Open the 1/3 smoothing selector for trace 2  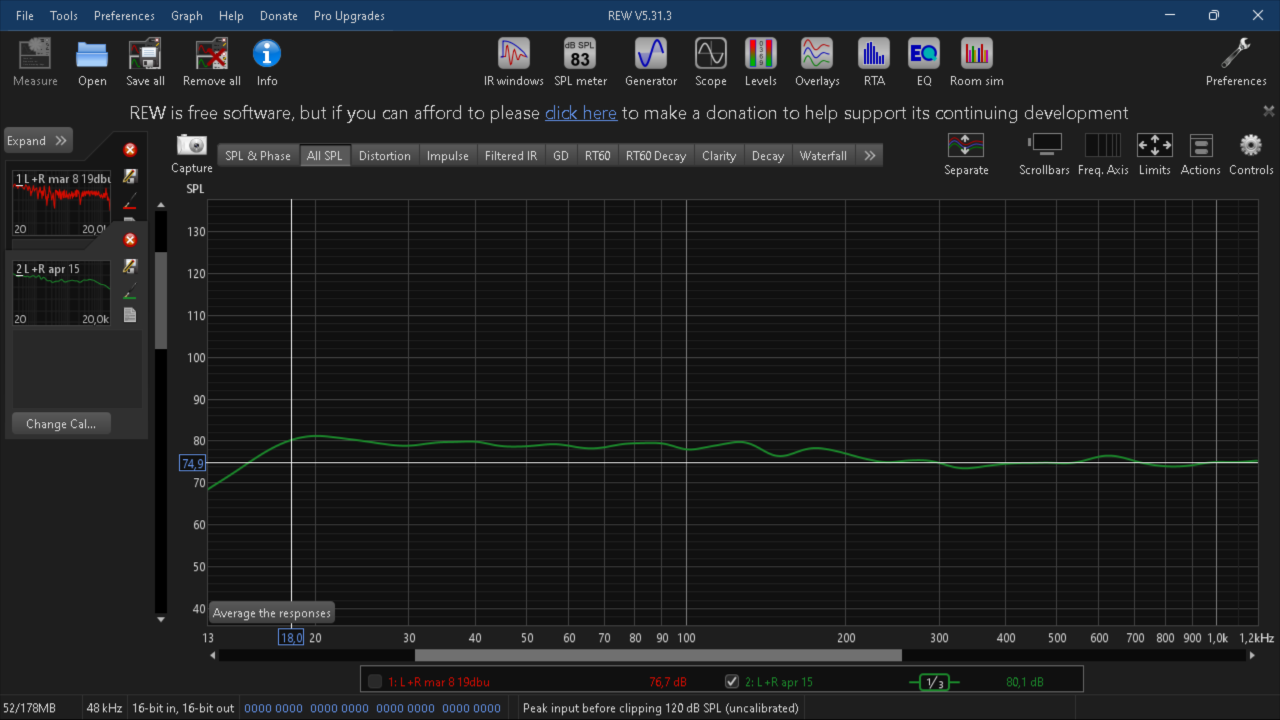(934, 682)
